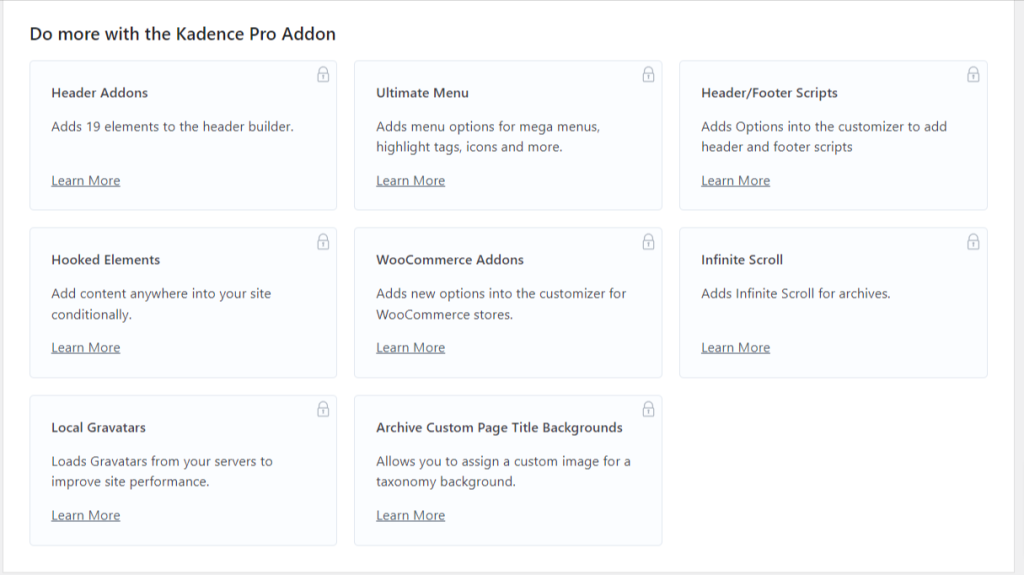Click the lock icon on Hooked Elements card
Screen dimensions: 1024x575
pyautogui.click(x=323, y=242)
